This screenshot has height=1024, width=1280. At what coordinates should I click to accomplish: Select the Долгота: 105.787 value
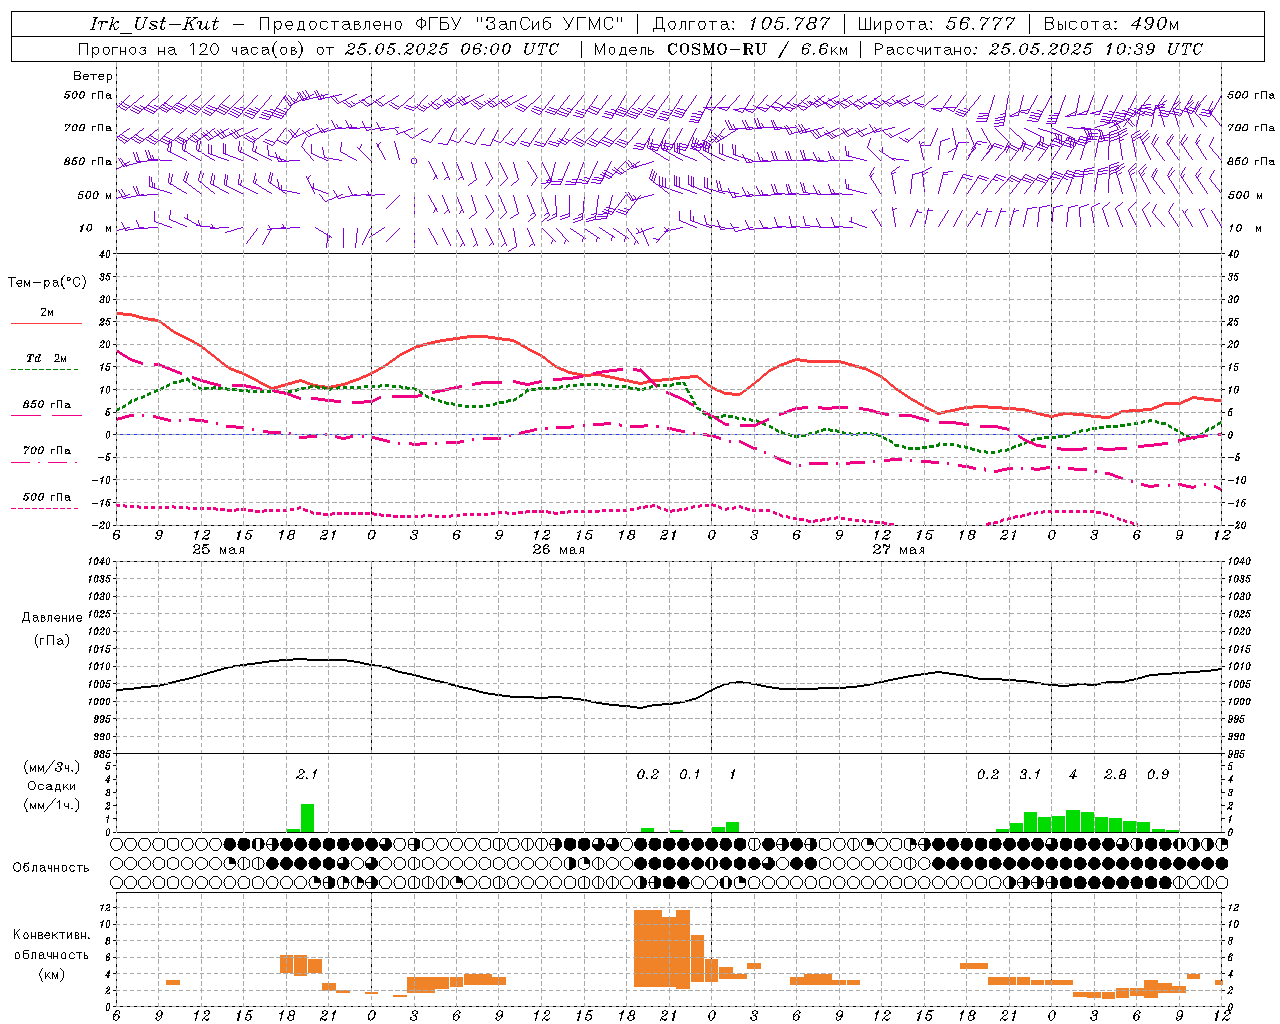coord(741,24)
